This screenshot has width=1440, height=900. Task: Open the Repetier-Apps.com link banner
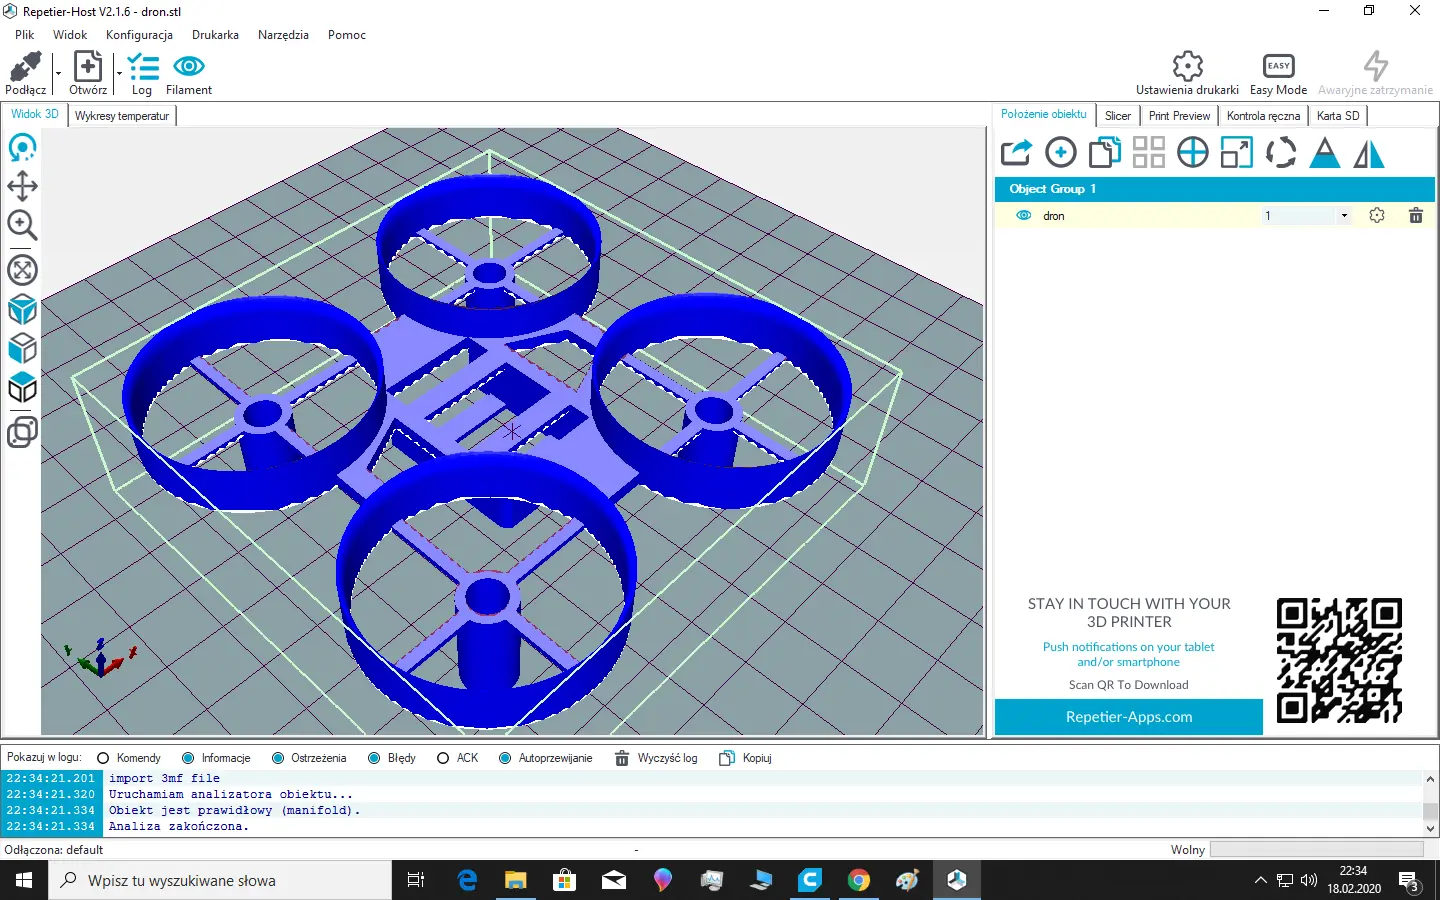pyautogui.click(x=1128, y=717)
